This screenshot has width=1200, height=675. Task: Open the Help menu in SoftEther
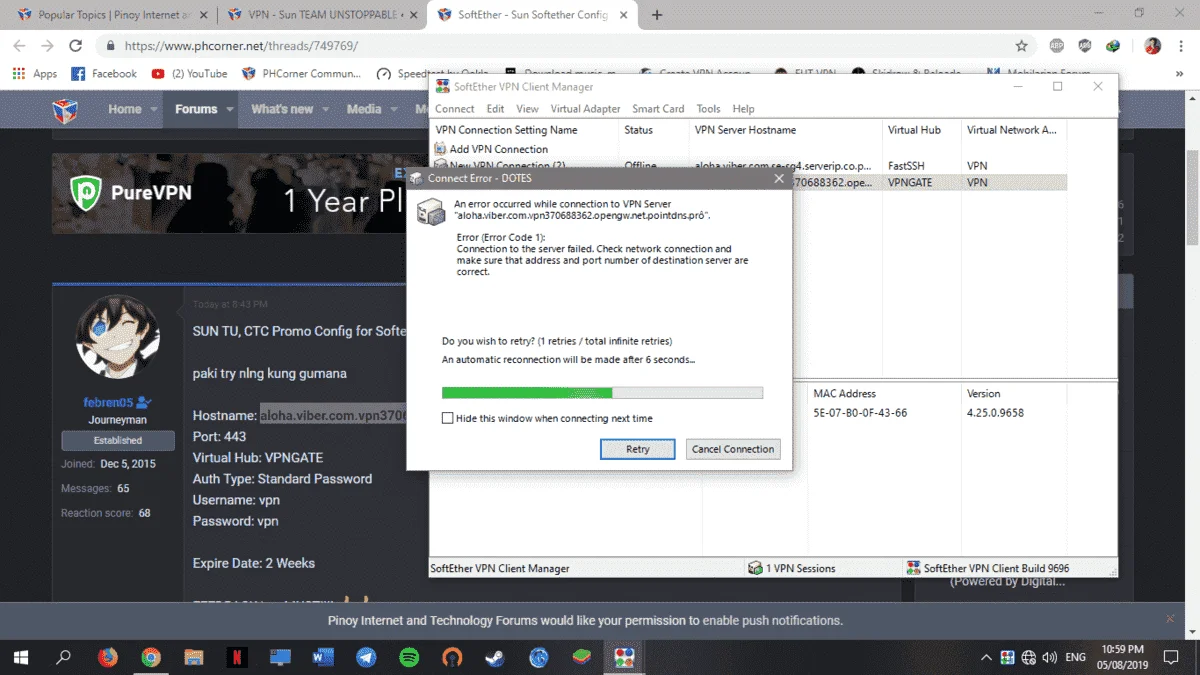[743, 109]
